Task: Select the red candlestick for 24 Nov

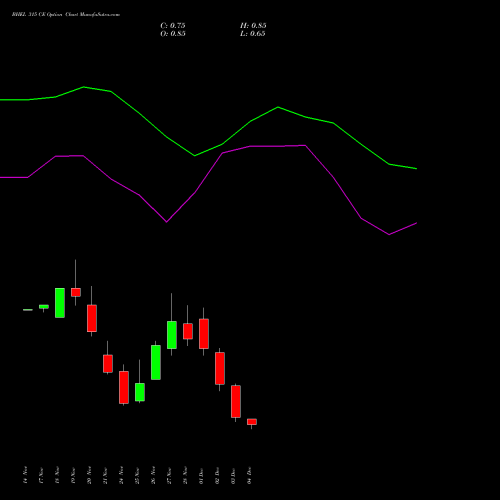Action: click(124, 387)
